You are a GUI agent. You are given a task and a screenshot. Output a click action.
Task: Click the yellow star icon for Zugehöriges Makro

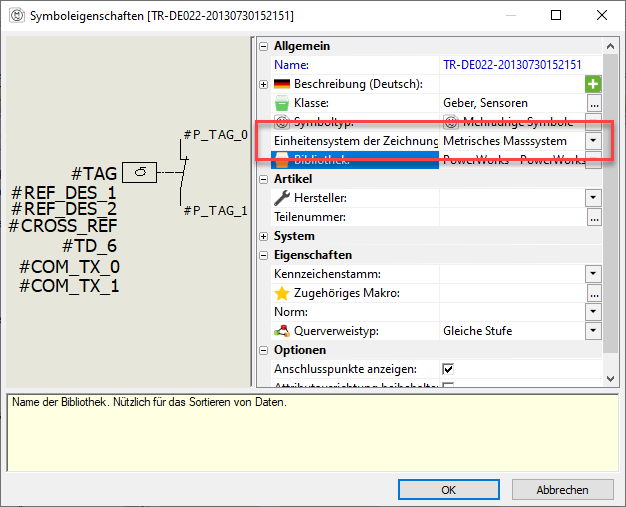tap(281, 293)
